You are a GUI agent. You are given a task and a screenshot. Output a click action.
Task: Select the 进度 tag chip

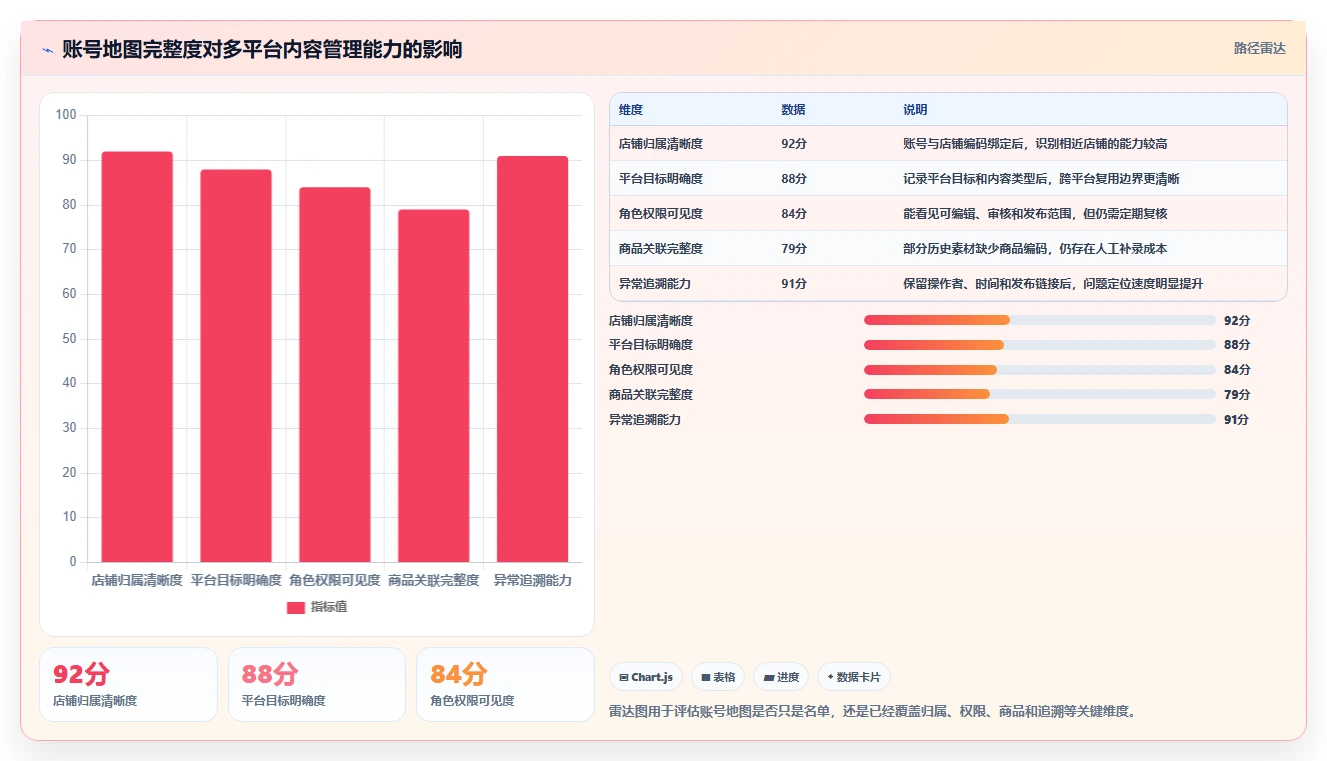pos(781,677)
